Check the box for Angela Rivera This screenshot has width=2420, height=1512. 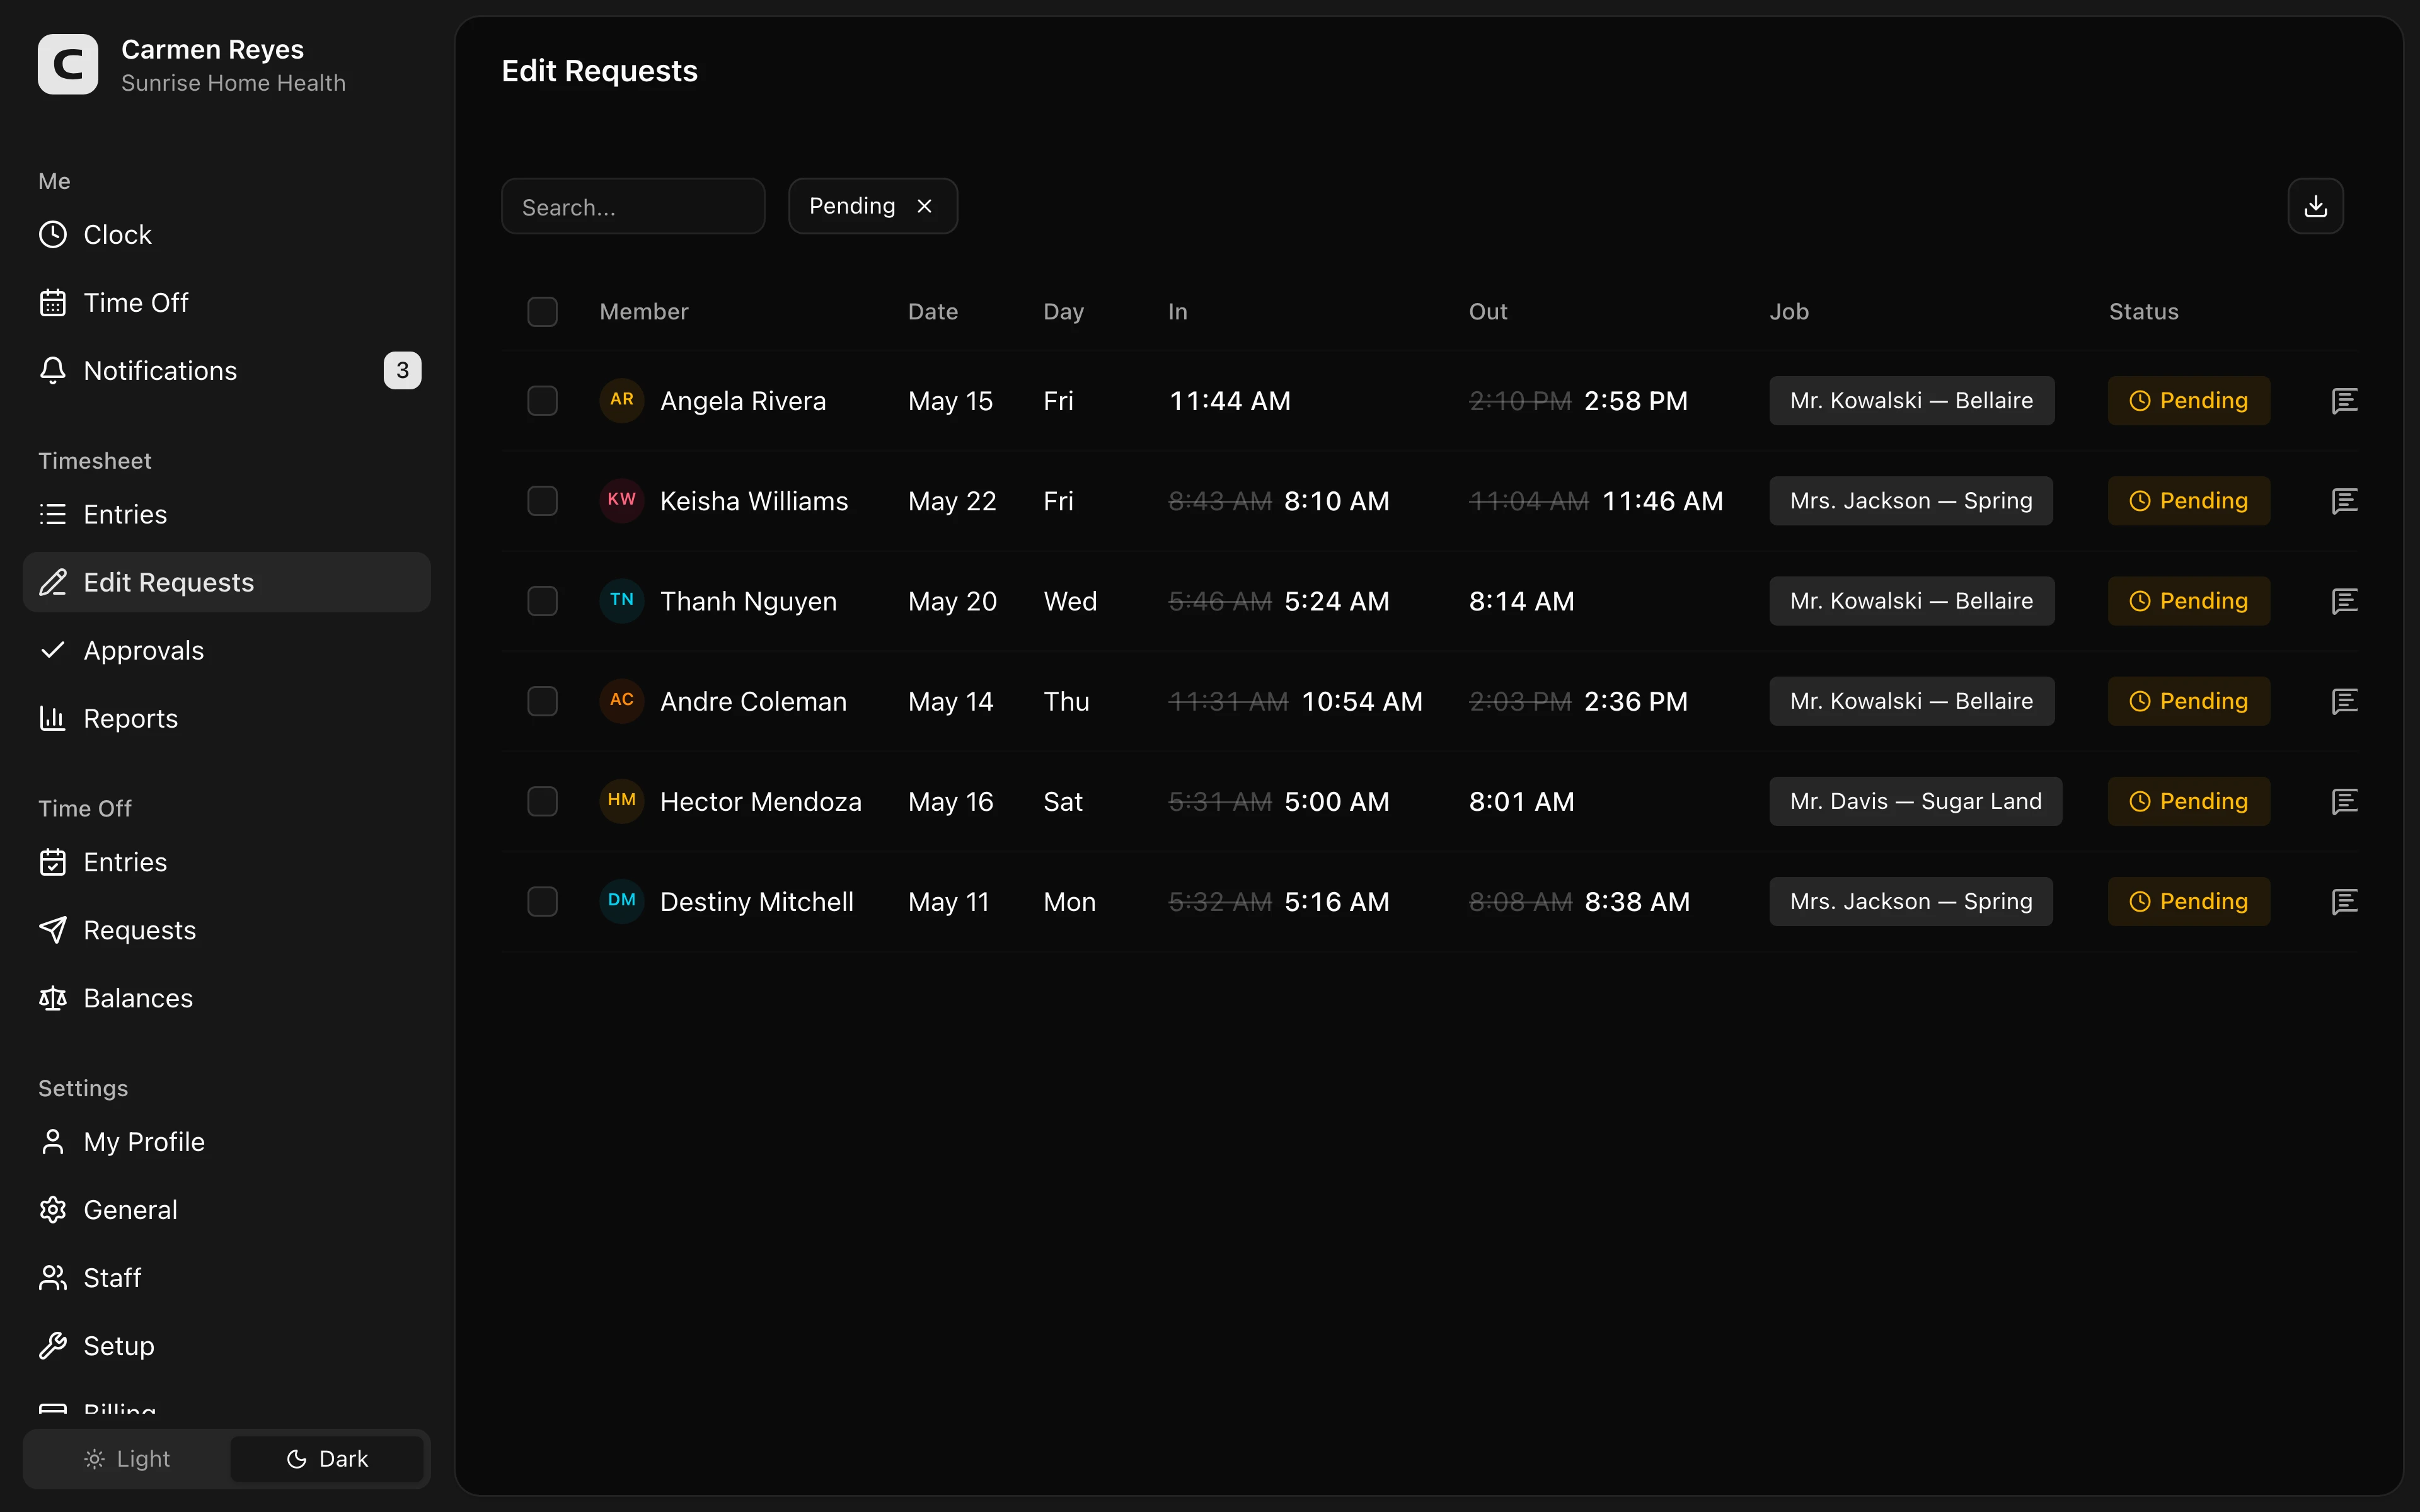542,401
